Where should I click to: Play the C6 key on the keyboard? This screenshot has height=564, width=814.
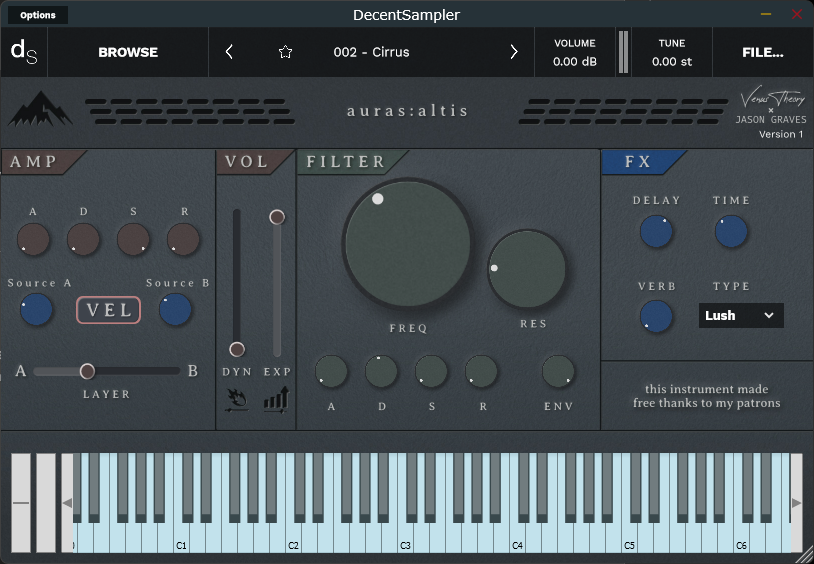(741, 538)
